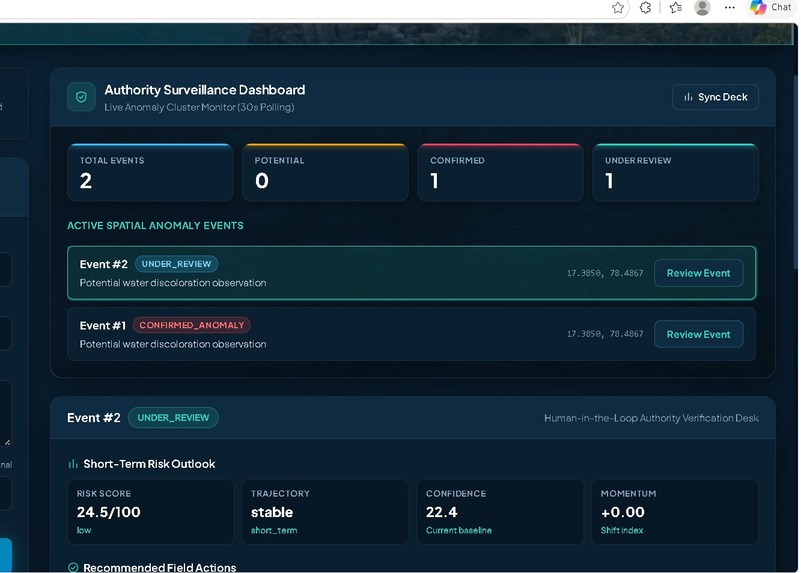801x573 pixels.
Task: Click the bar chart icon beside Short-Term Risk Outlook
Action: tap(73, 464)
